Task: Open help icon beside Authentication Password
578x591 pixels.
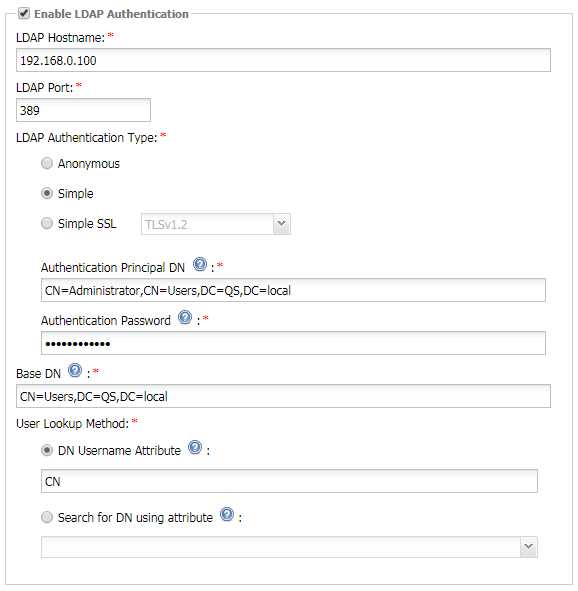Action: pos(185,317)
